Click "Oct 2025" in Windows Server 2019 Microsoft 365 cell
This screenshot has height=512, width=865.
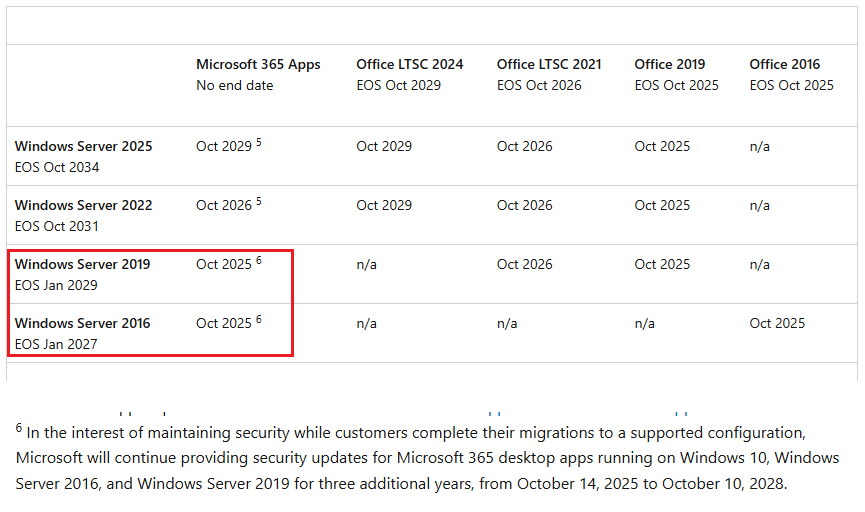coord(224,264)
